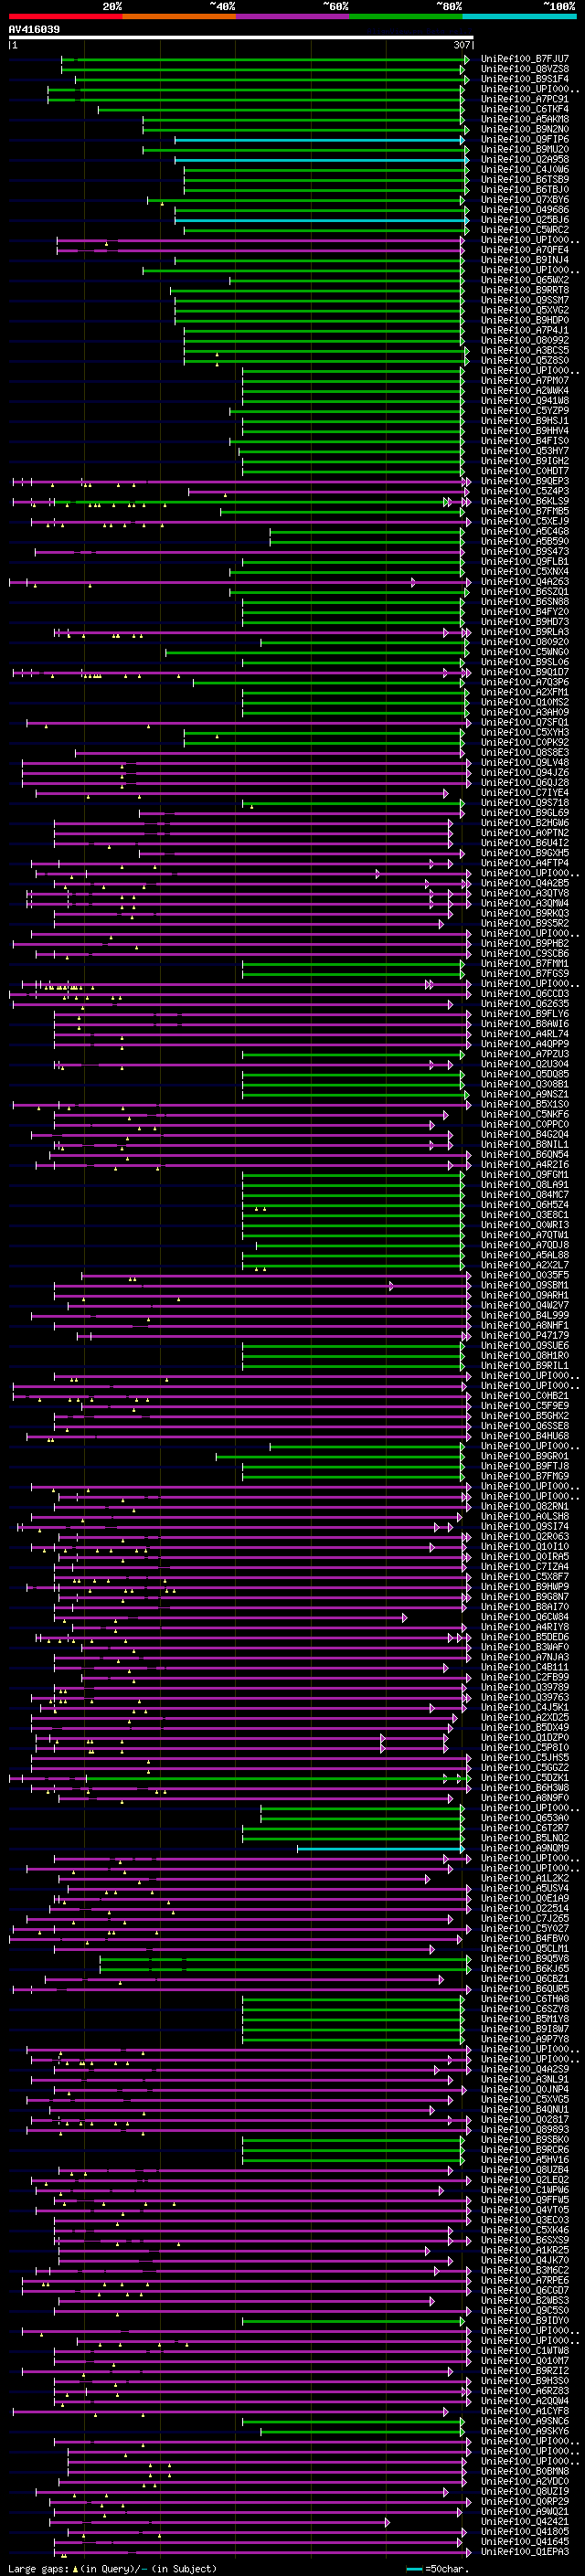Select label UniRef100_B9GL69
The width and height of the screenshot is (585, 2576).
[x=525, y=812]
